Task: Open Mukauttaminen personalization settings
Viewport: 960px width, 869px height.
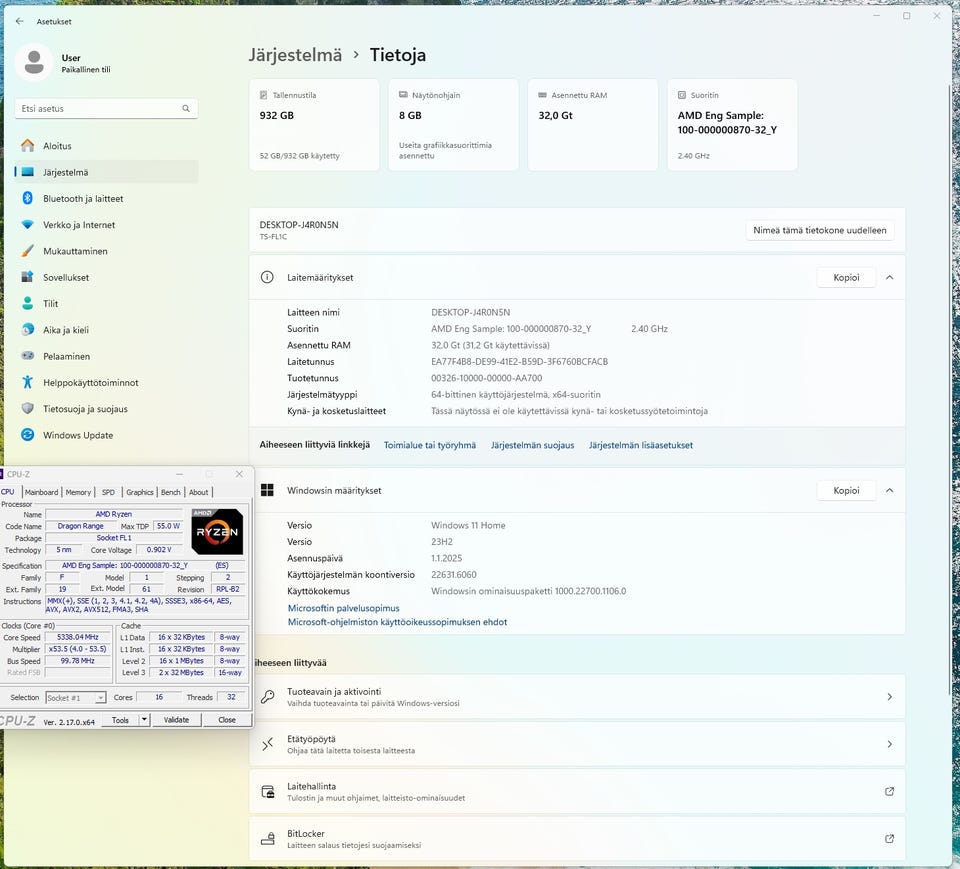Action: coord(106,251)
